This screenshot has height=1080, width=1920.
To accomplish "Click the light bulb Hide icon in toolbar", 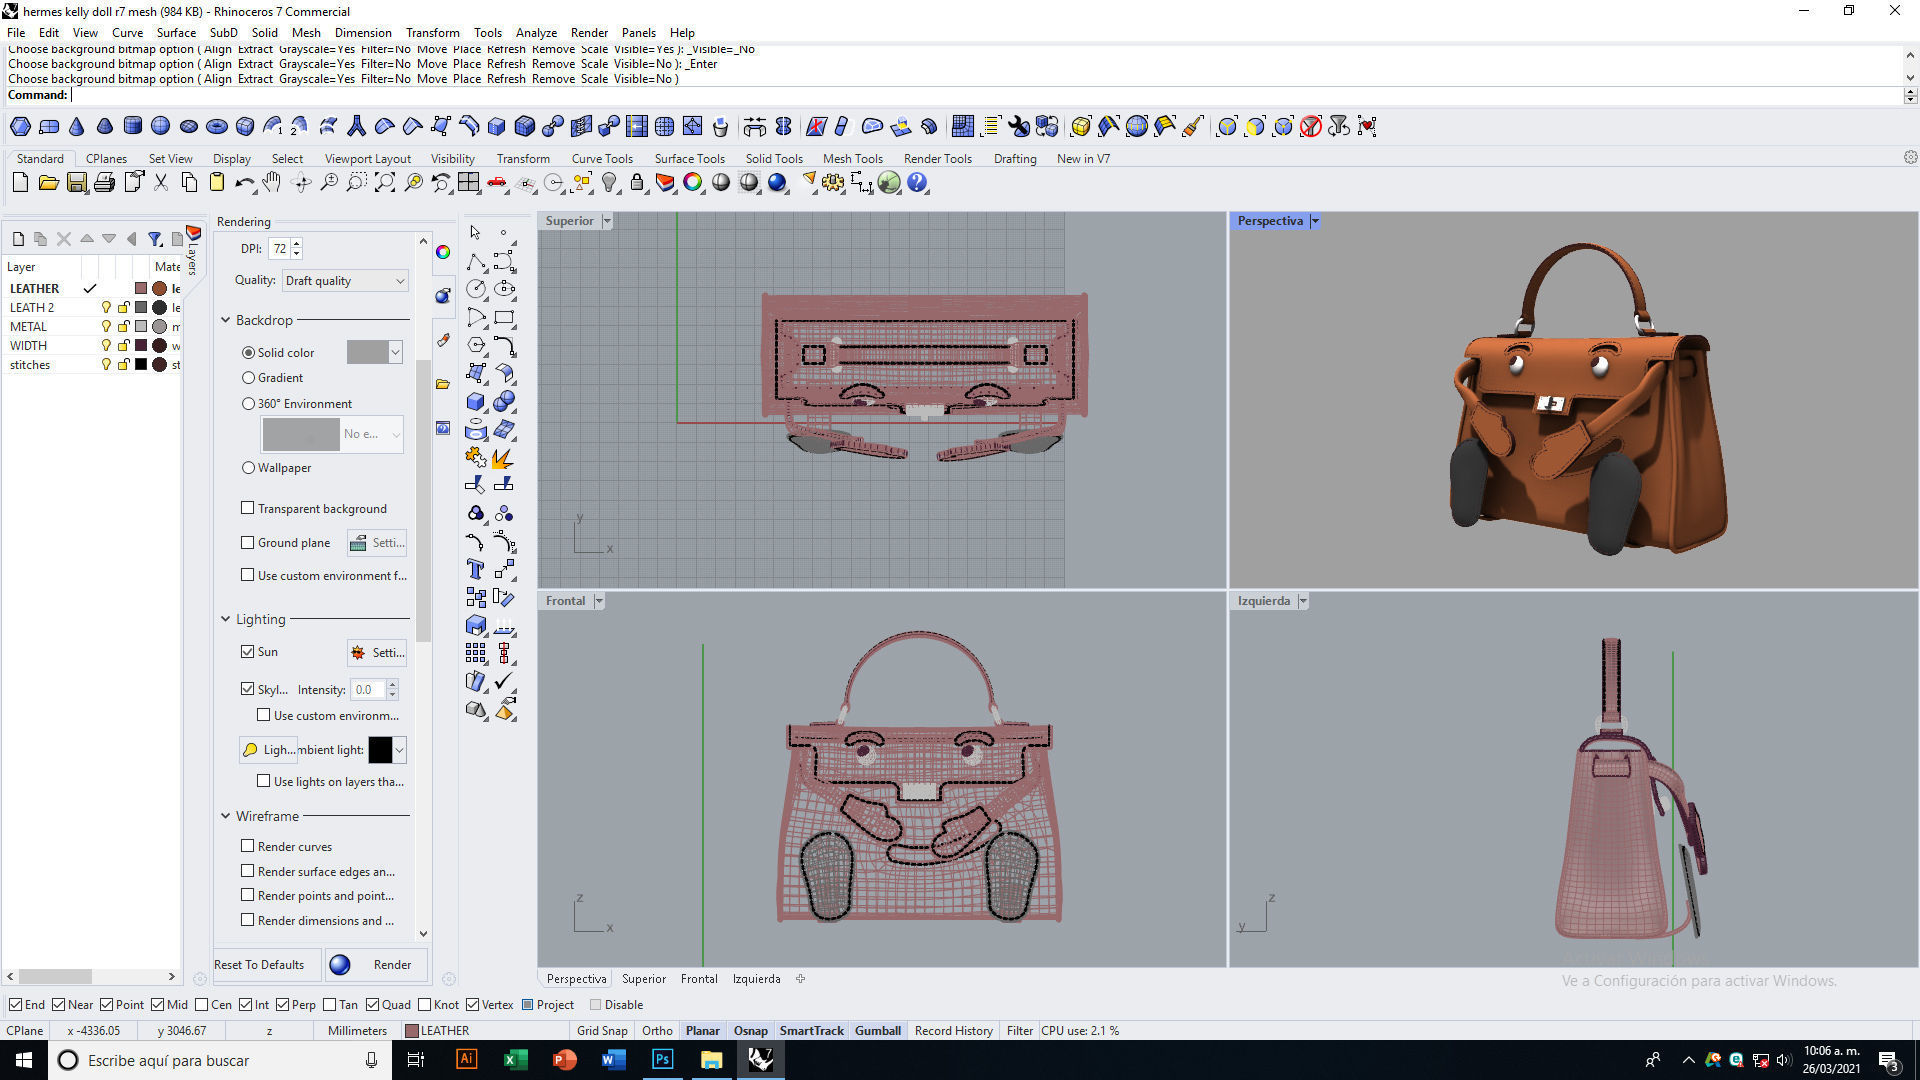I will [609, 182].
